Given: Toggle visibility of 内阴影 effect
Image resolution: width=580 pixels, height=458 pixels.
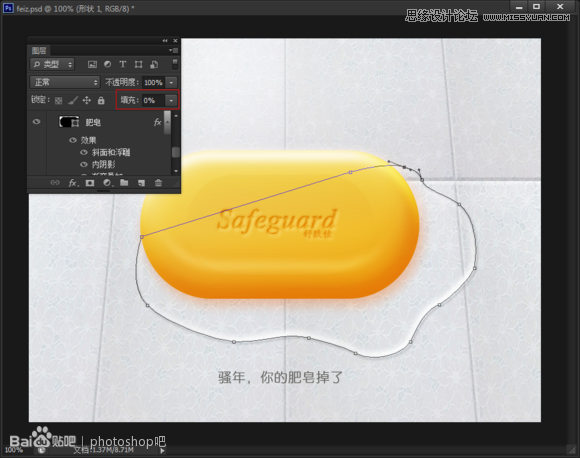Looking at the screenshot, I should point(84,164).
